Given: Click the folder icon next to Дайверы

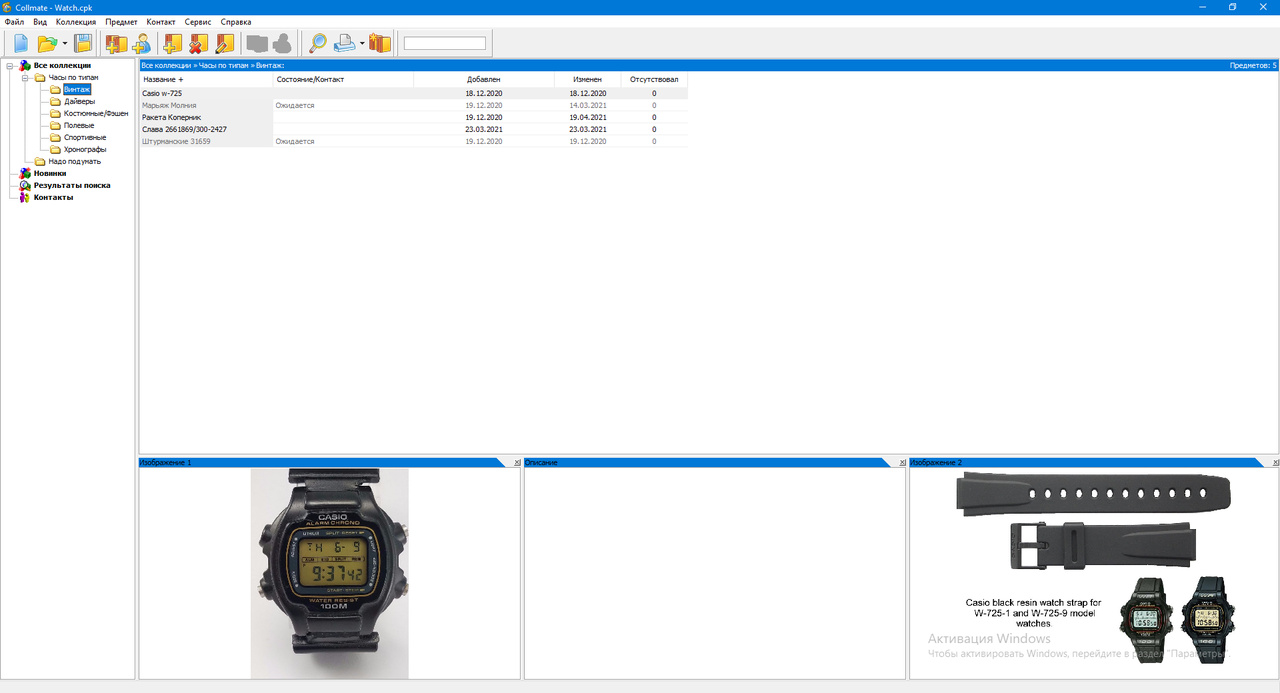Looking at the screenshot, I should click(x=55, y=102).
